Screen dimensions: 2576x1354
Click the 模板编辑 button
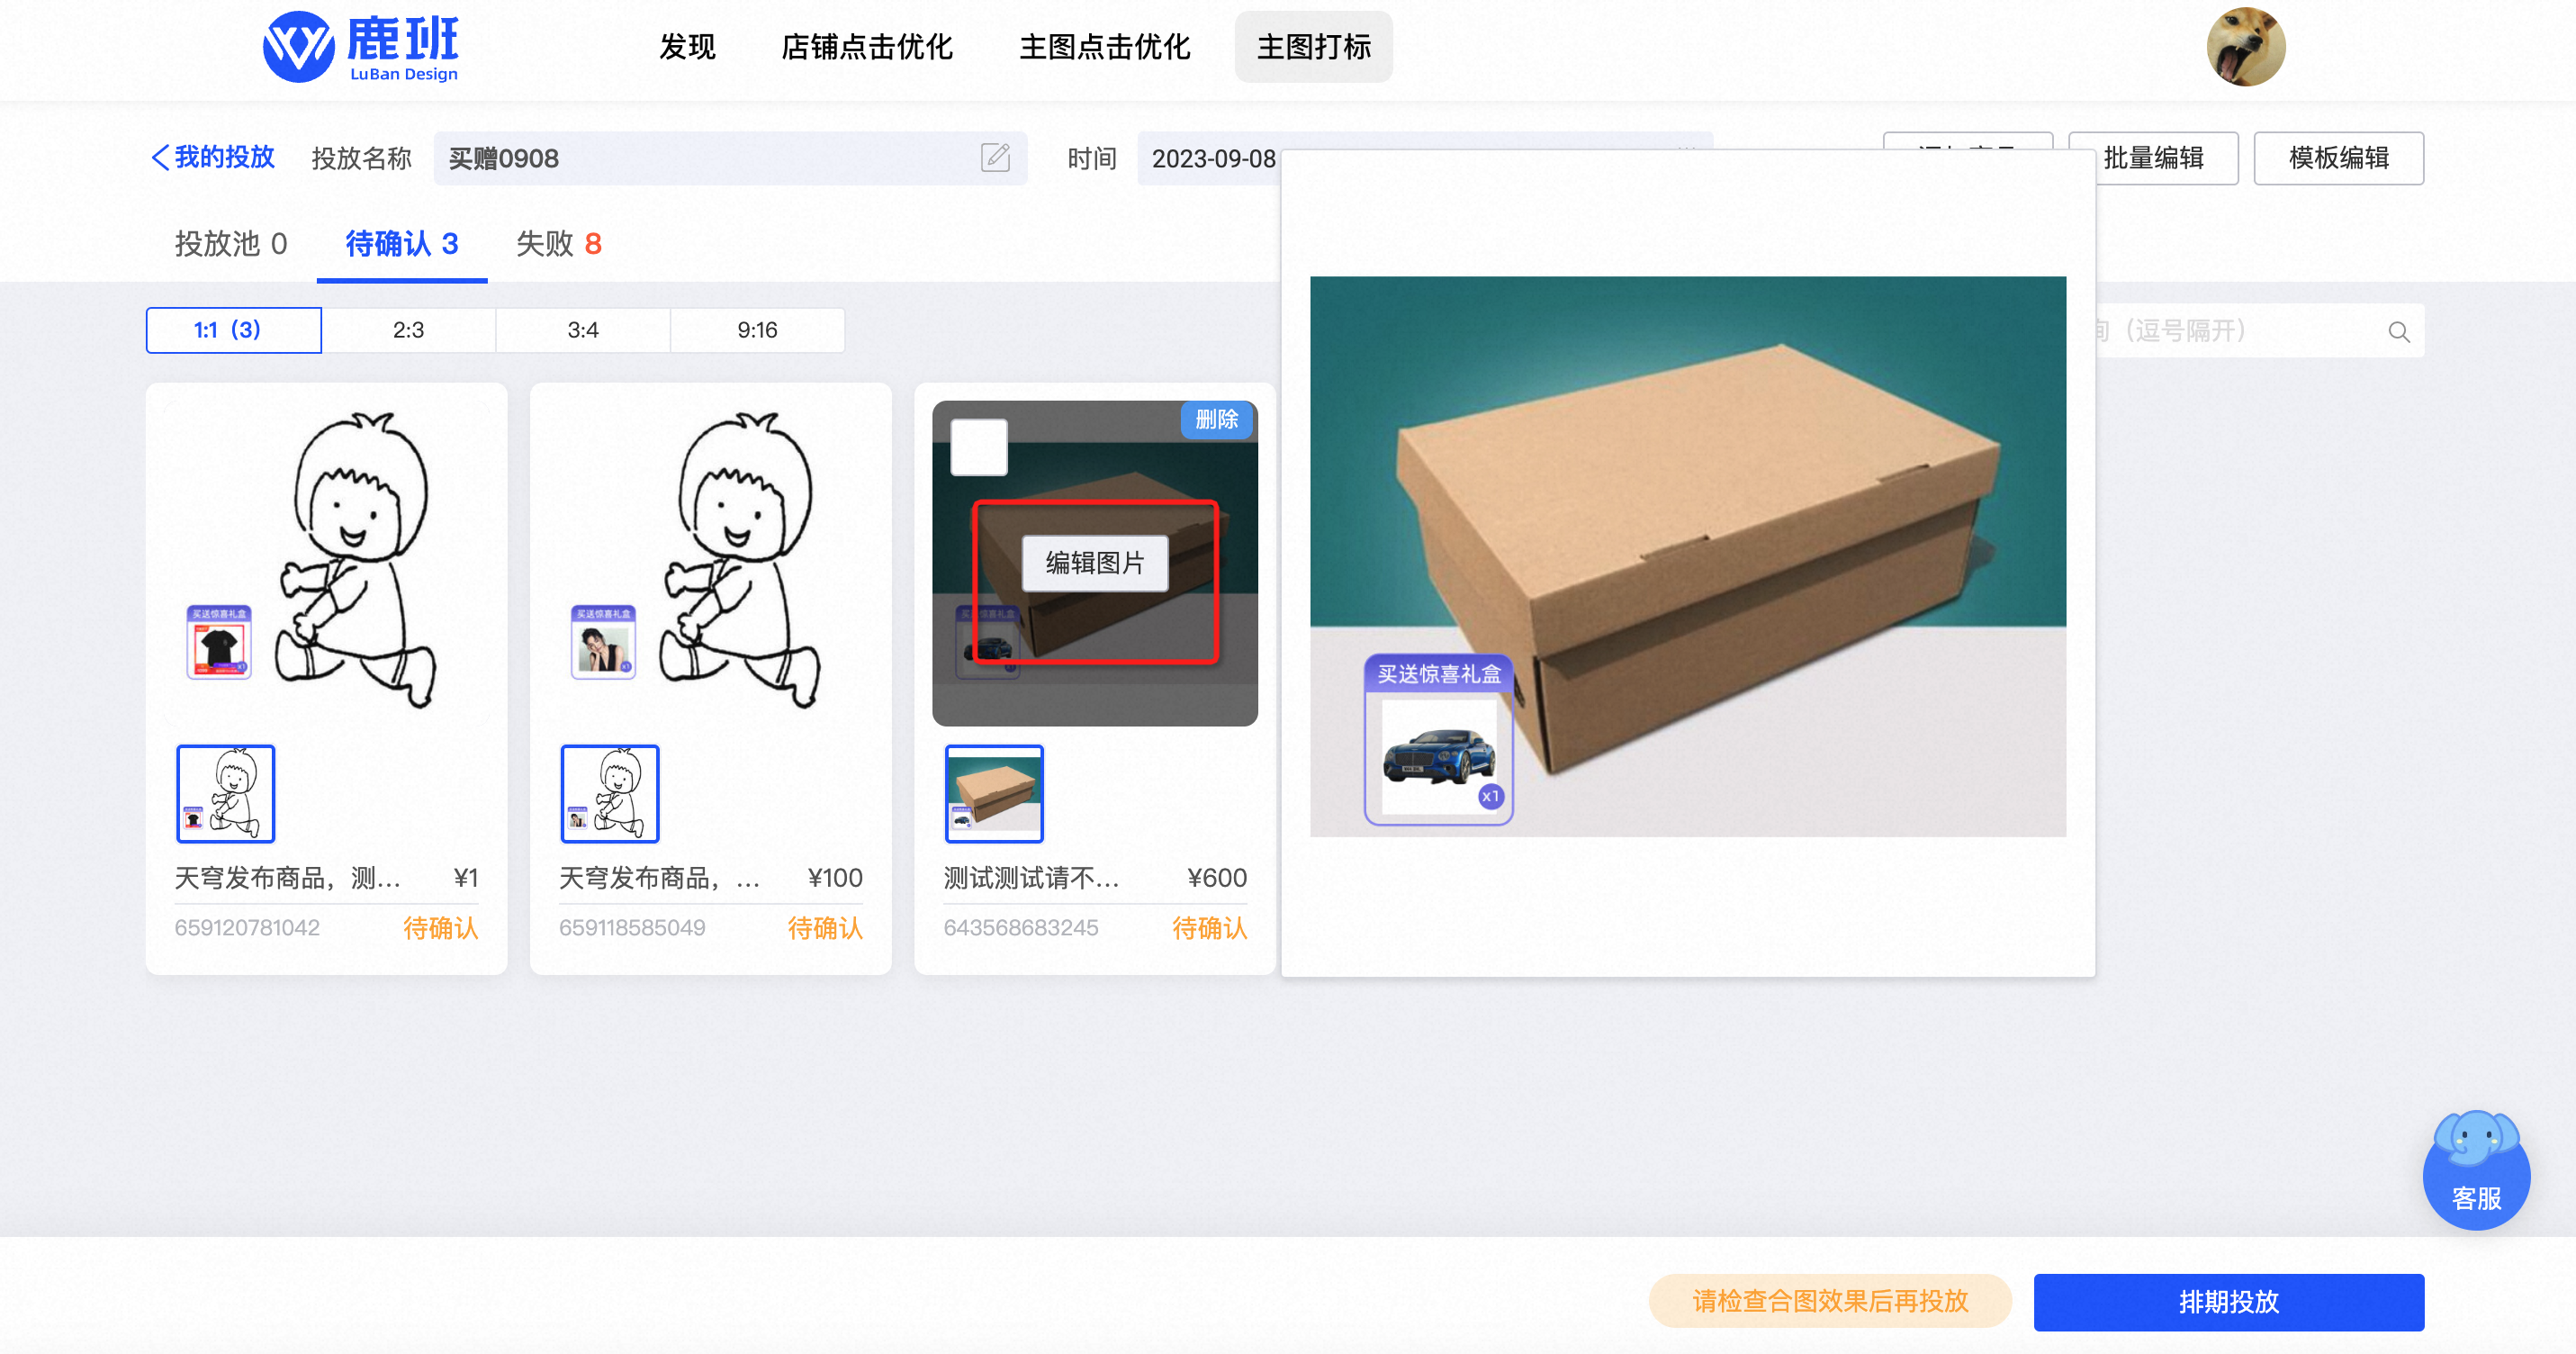2338,158
